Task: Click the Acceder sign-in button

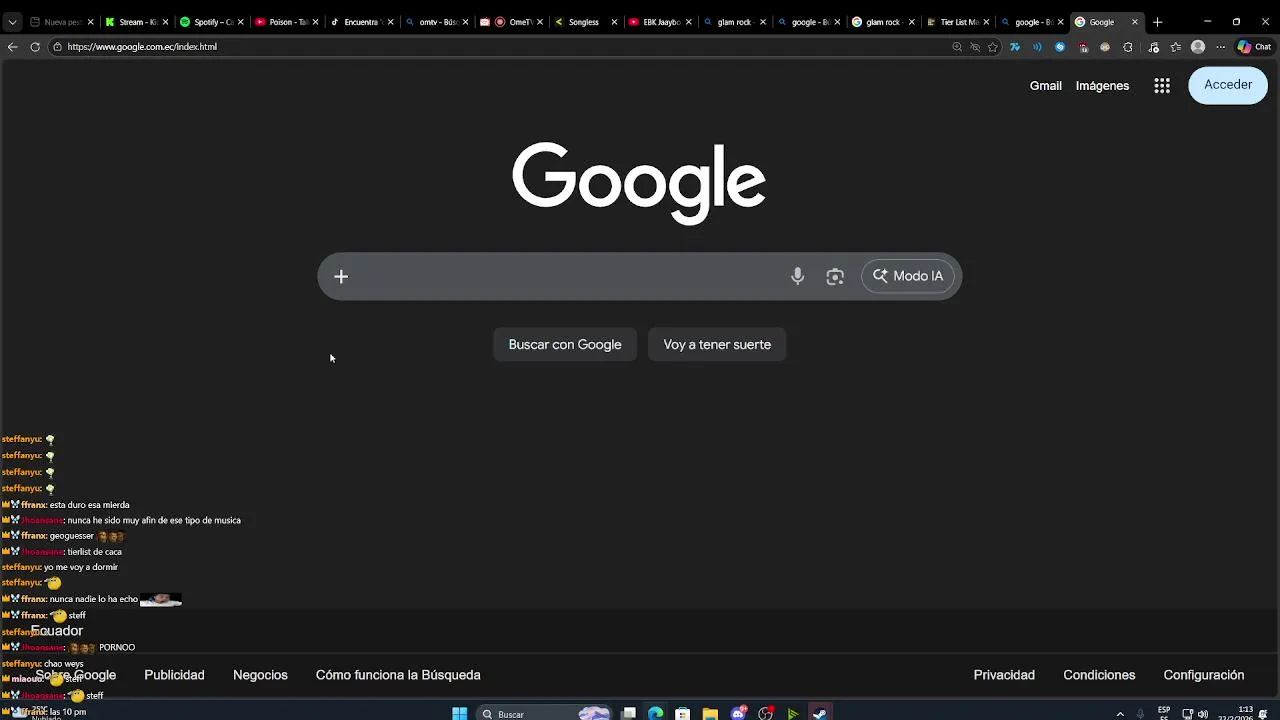Action: point(1228,86)
